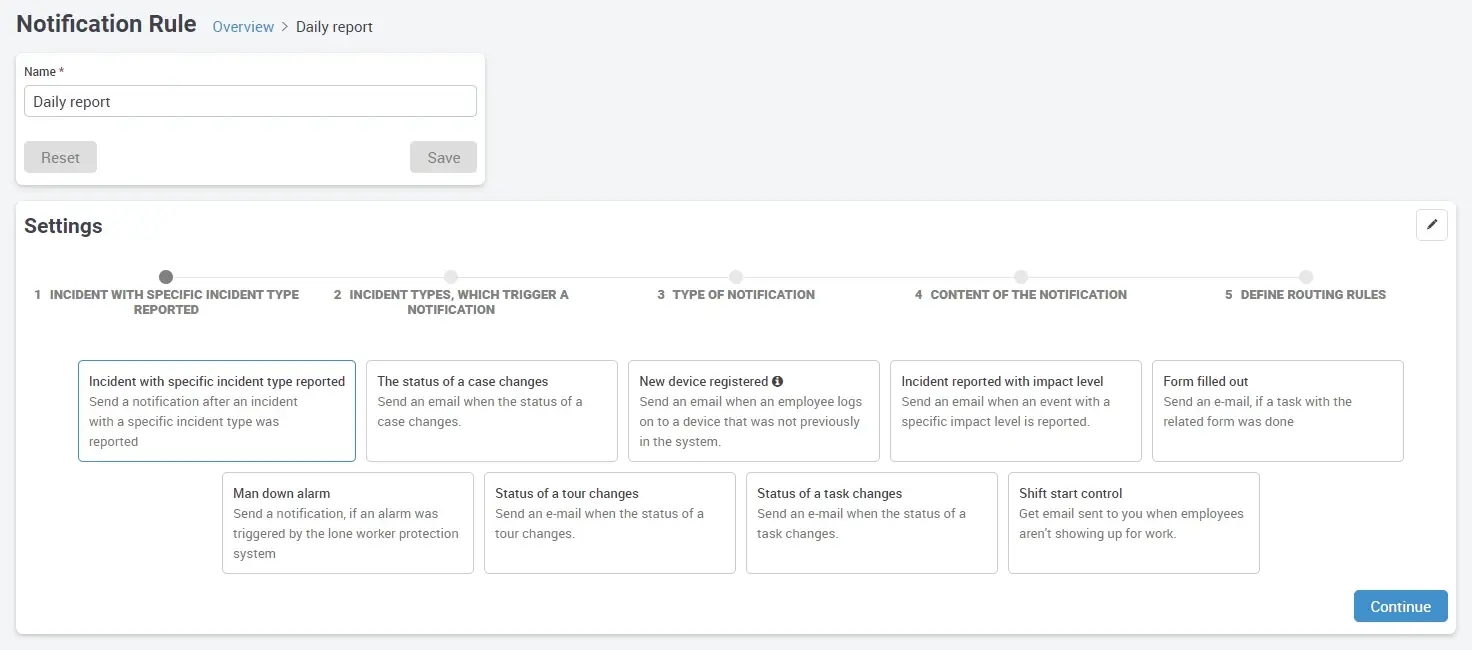Select the Incident with specific incident type reported card
1472x650 pixels.
217,411
